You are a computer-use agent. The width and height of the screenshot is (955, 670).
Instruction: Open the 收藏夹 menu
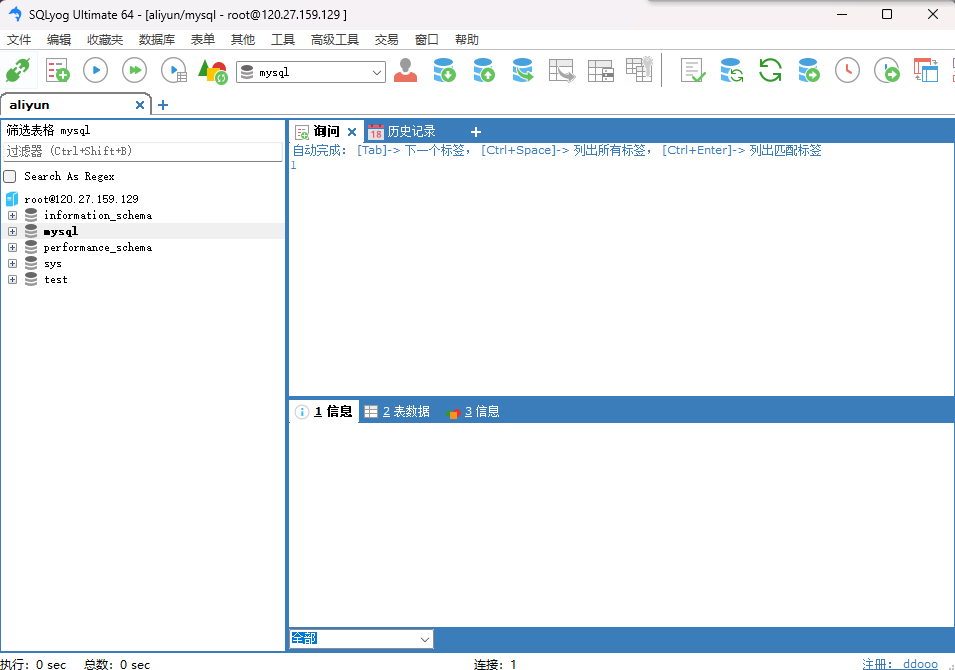pos(105,40)
